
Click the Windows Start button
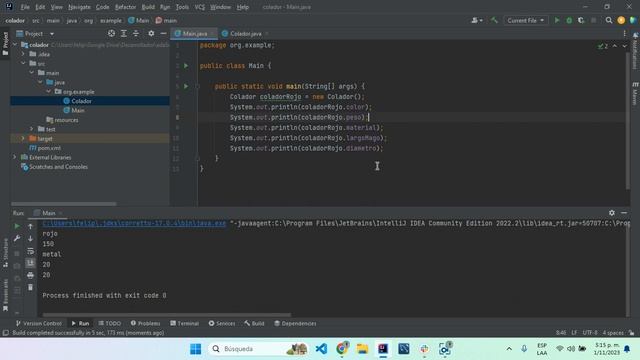(196, 349)
